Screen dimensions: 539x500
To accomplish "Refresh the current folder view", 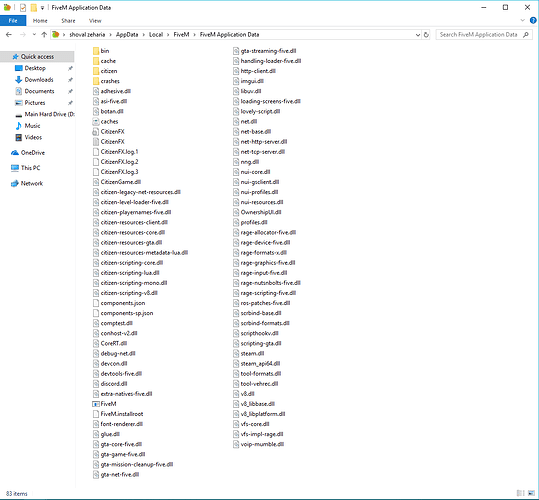I will tap(426, 35).
